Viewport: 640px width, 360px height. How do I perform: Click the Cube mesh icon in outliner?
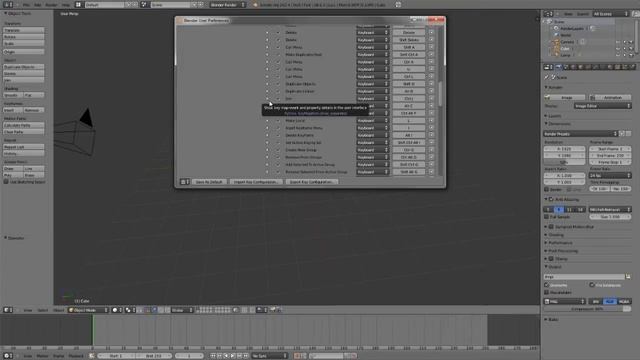(556, 48)
